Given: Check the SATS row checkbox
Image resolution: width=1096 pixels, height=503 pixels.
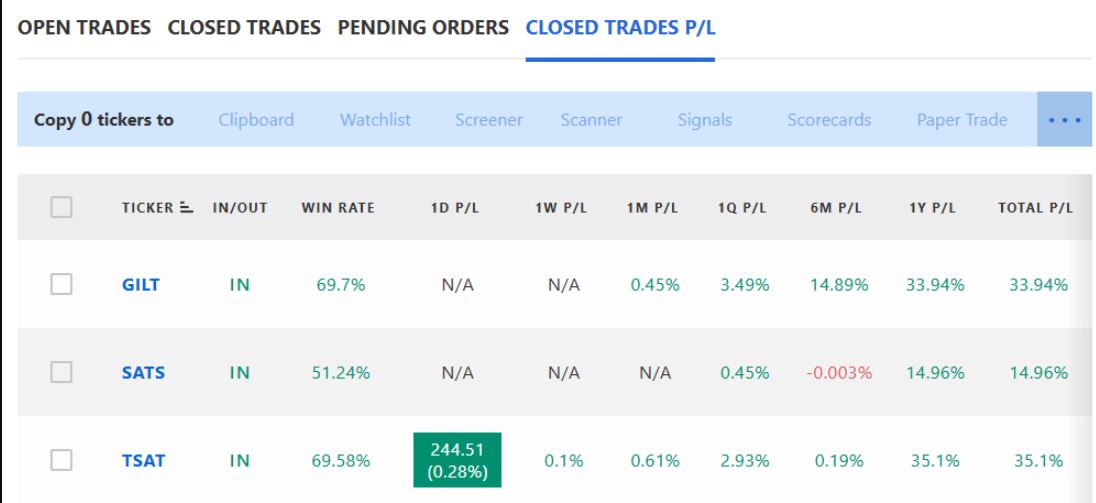Looking at the screenshot, I should 62,372.
